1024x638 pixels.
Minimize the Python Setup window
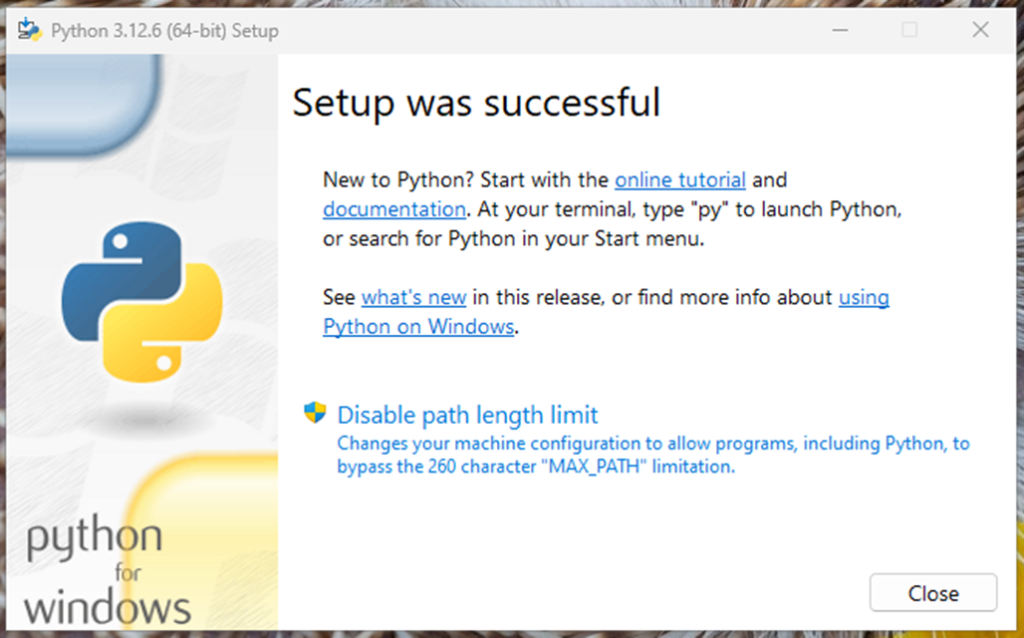[840, 30]
